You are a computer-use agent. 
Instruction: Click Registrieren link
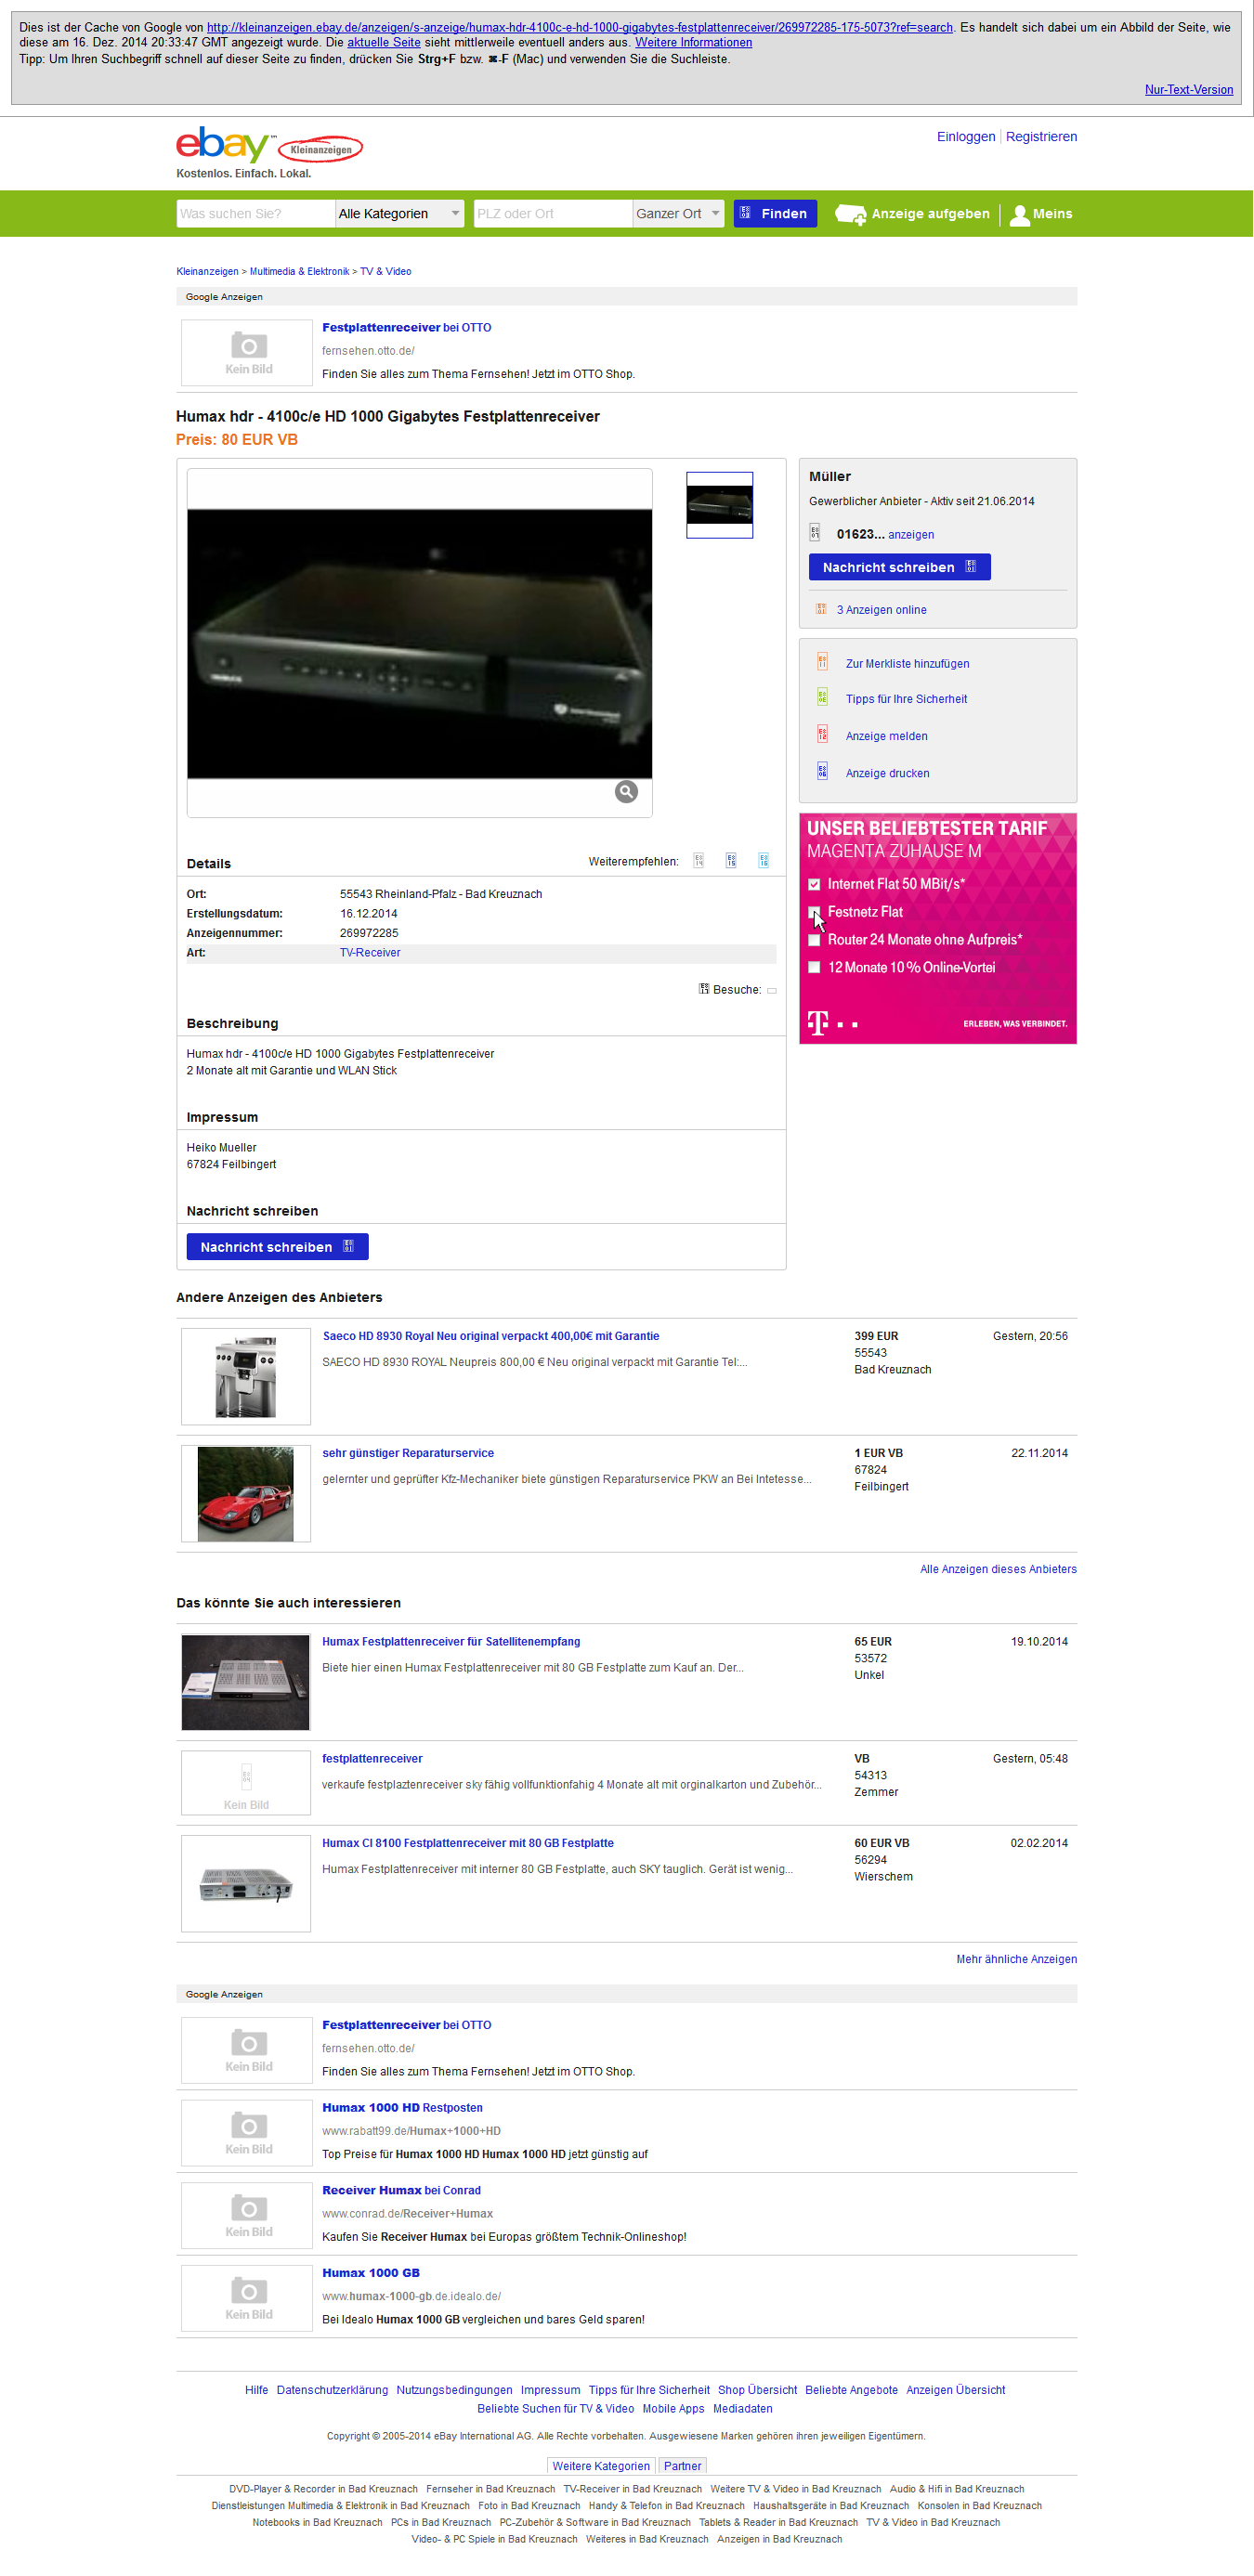pos(1041,137)
